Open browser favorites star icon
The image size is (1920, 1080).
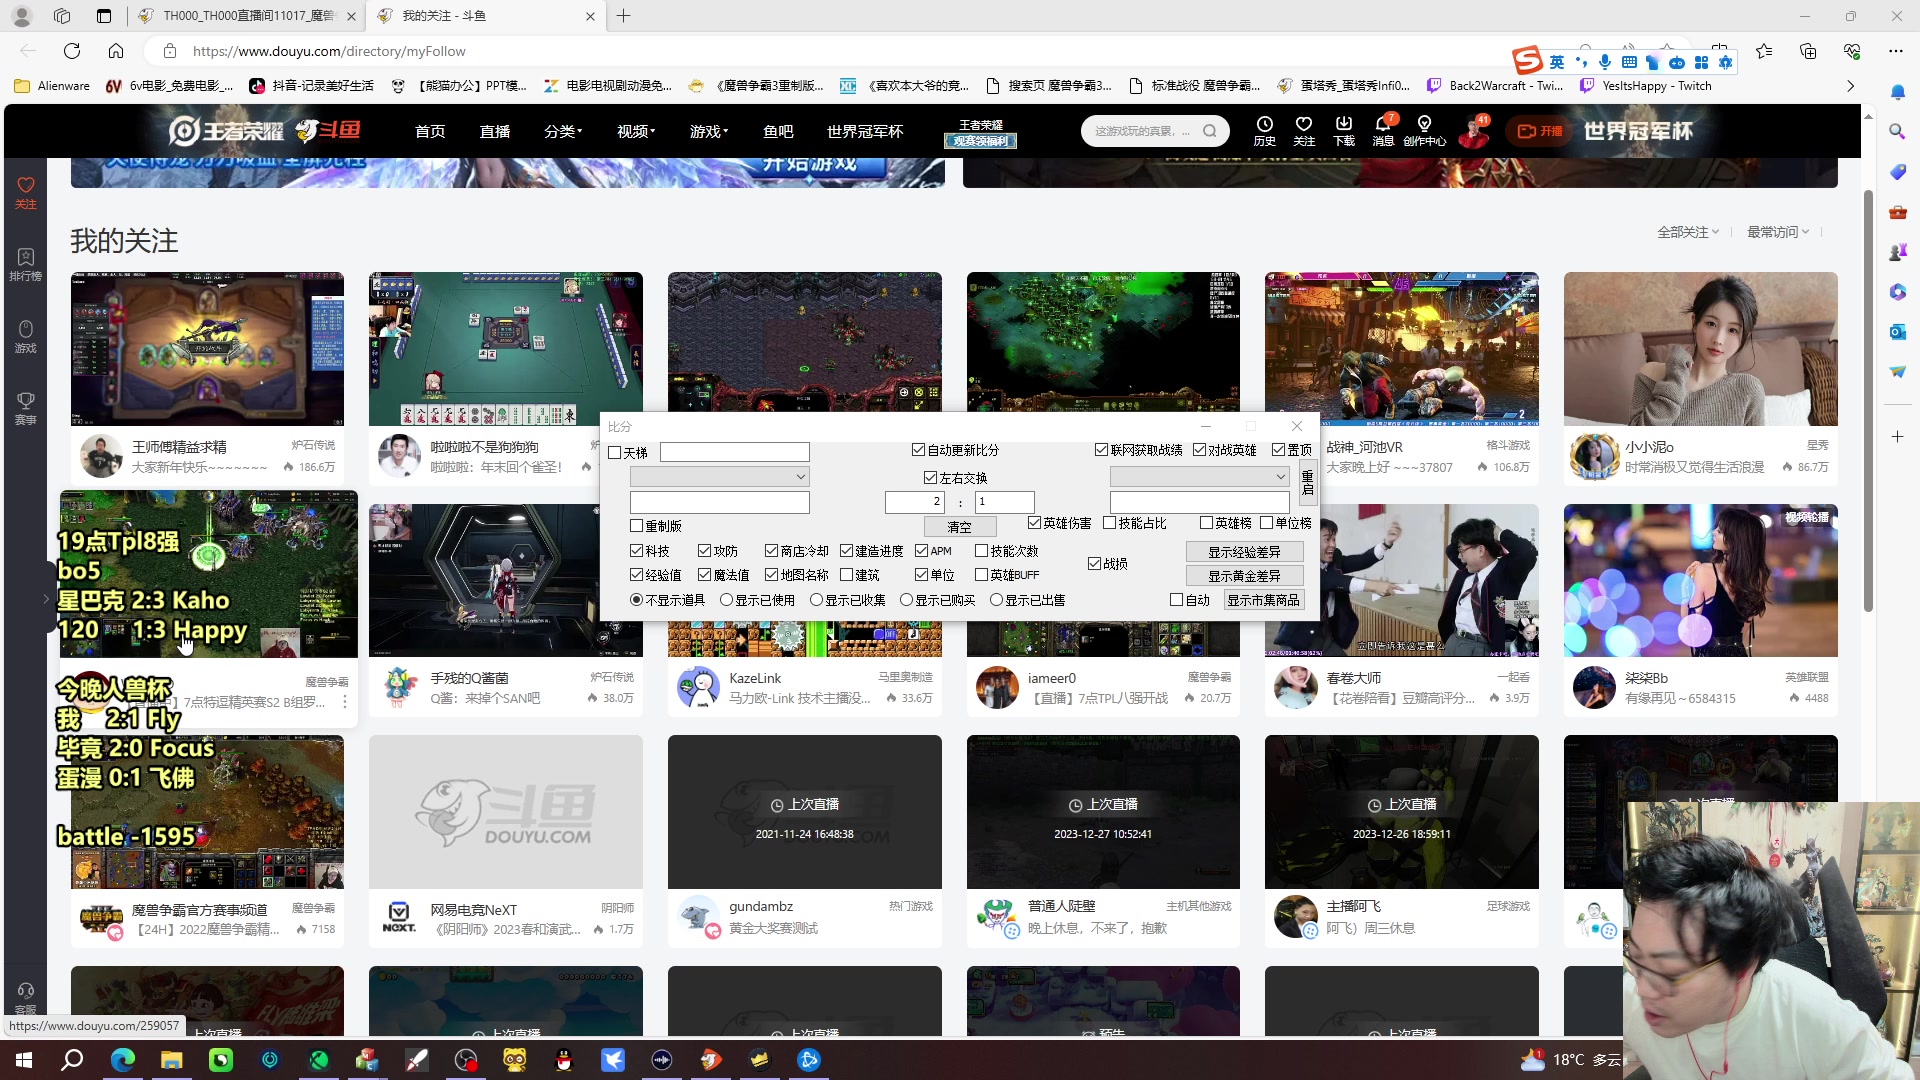(x=1764, y=51)
